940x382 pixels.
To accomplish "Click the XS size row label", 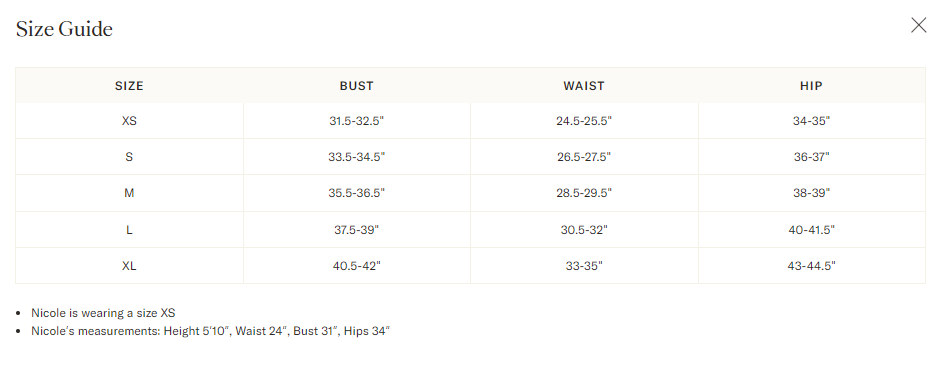I will [x=129, y=121].
